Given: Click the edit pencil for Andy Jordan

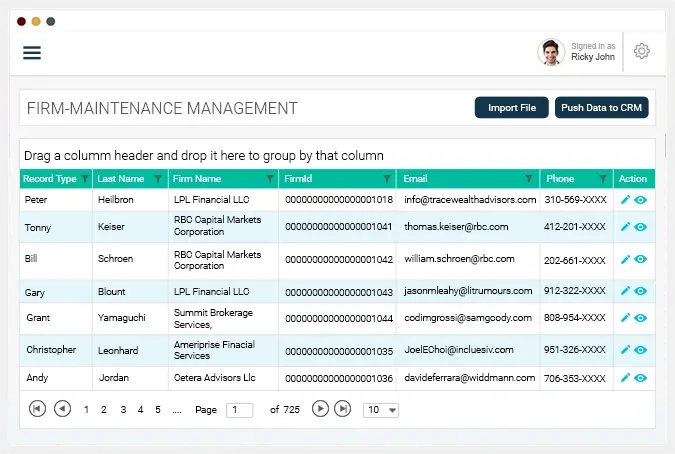Looking at the screenshot, I should click(x=625, y=378).
